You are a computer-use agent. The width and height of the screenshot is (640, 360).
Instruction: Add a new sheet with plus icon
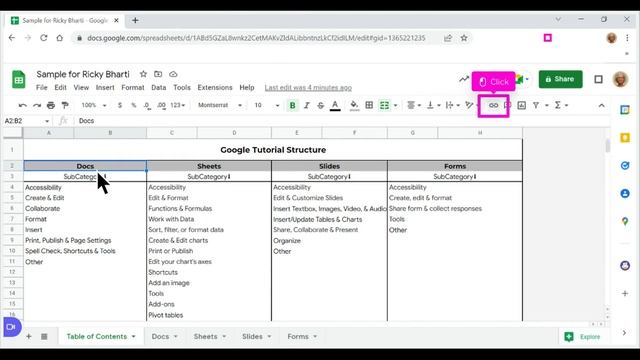(29, 336)
